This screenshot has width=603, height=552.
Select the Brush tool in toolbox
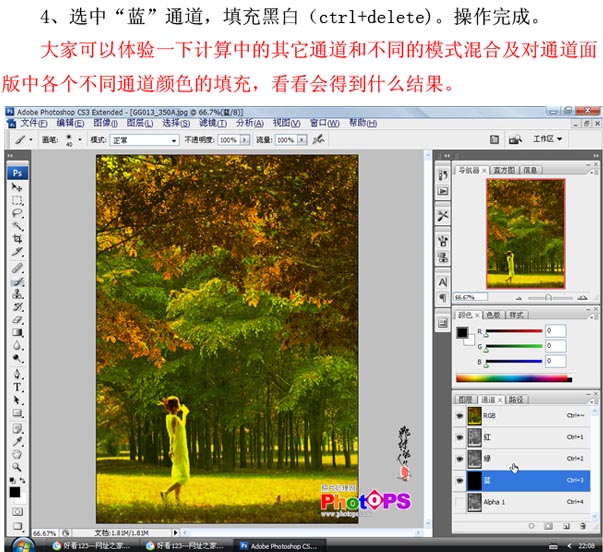(x=17, y=281)
